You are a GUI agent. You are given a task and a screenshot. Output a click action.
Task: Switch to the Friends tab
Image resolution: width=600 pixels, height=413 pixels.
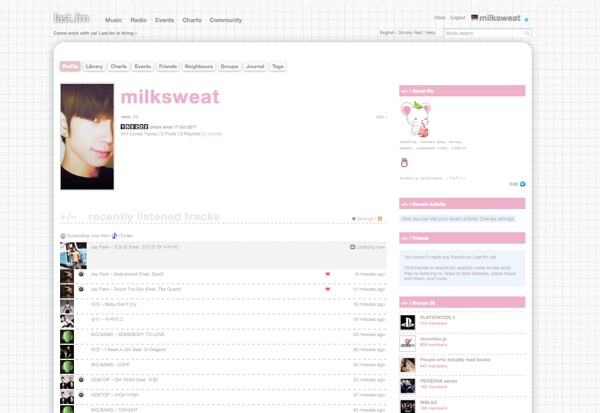pyautogui.click(x=168, y=66)
